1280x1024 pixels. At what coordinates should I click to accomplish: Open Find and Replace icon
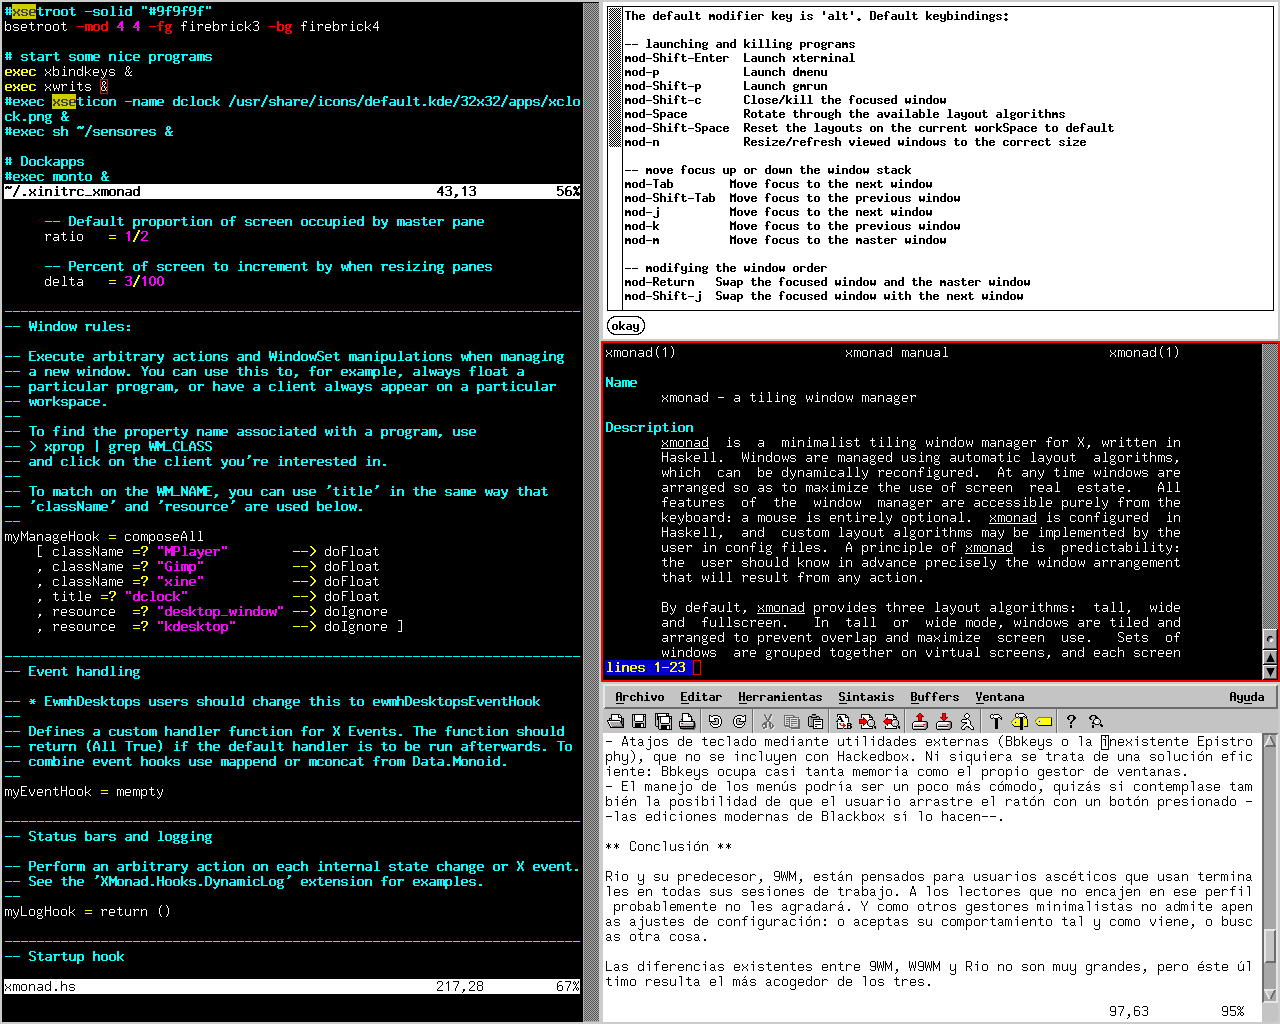[843, 721]
